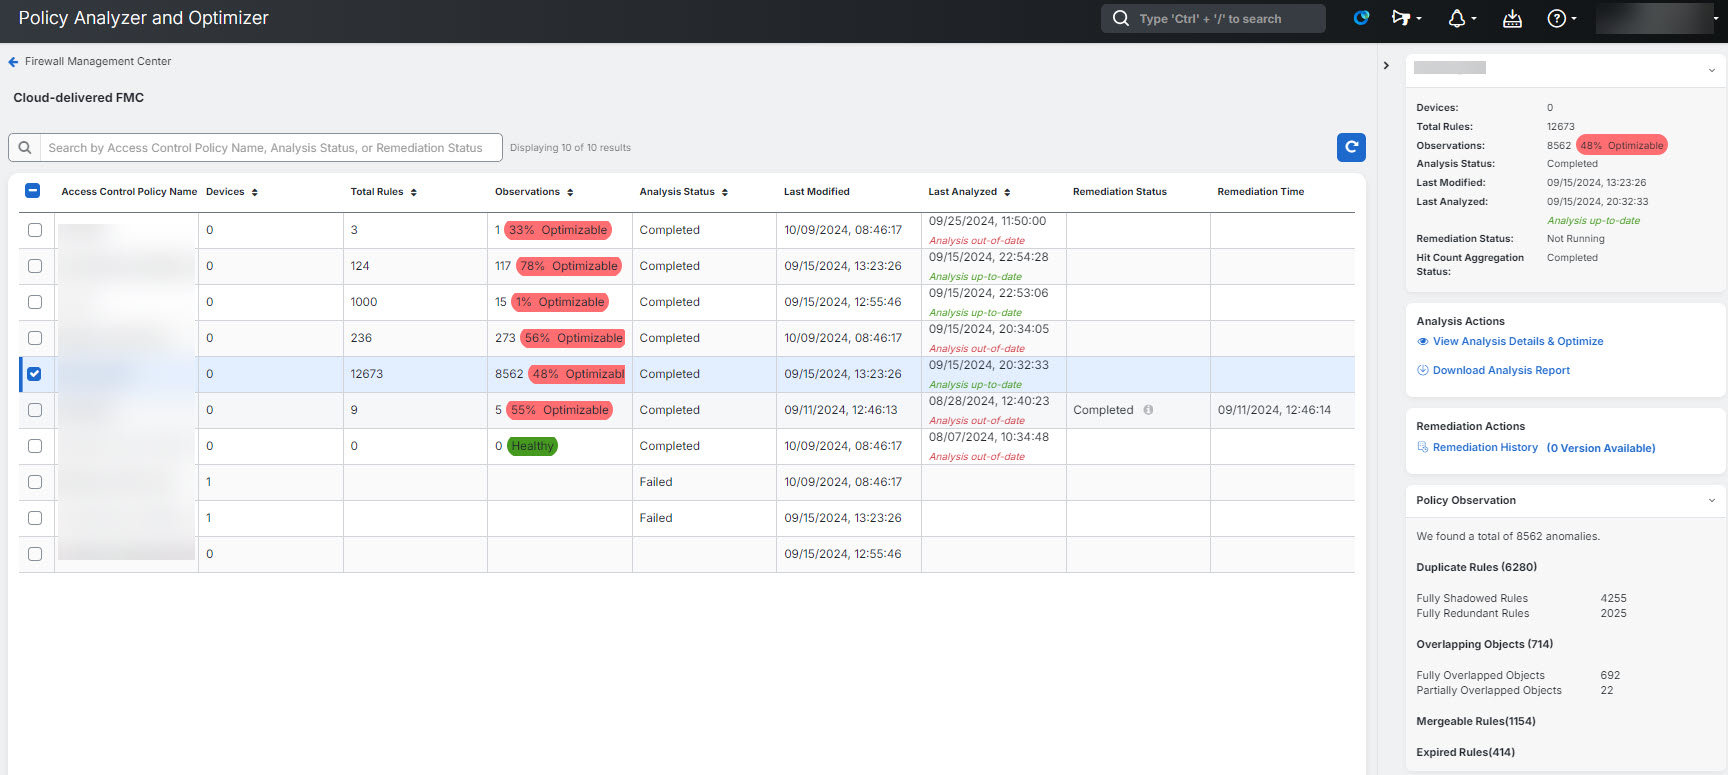Click the Remediation Status column header
The image size is (1728, 775).
coord(1120,192)
